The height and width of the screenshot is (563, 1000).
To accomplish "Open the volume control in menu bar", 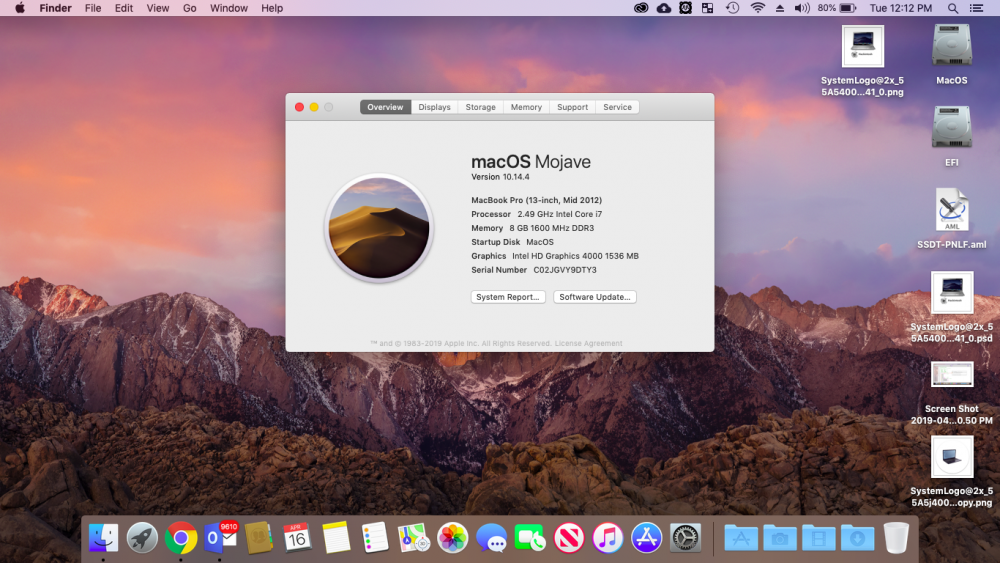I will 802,8.
